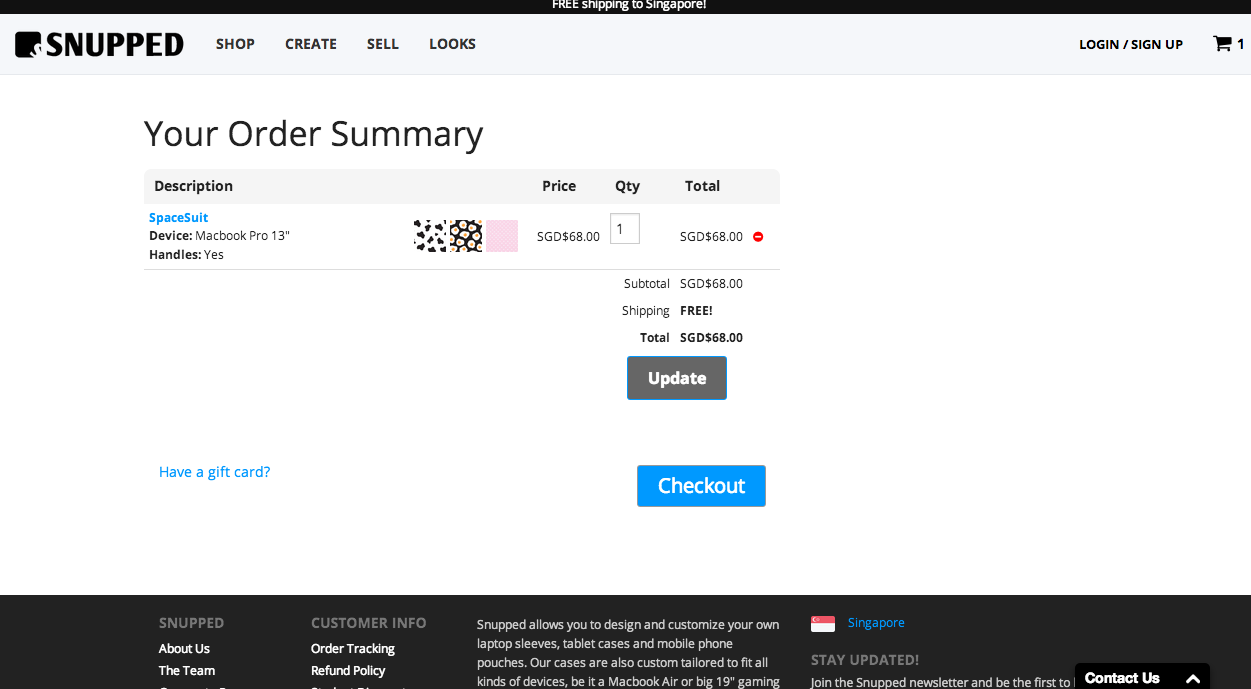
Task: Open the Order Tracking link
Action: pyautogui.click(x=353, y=649)
